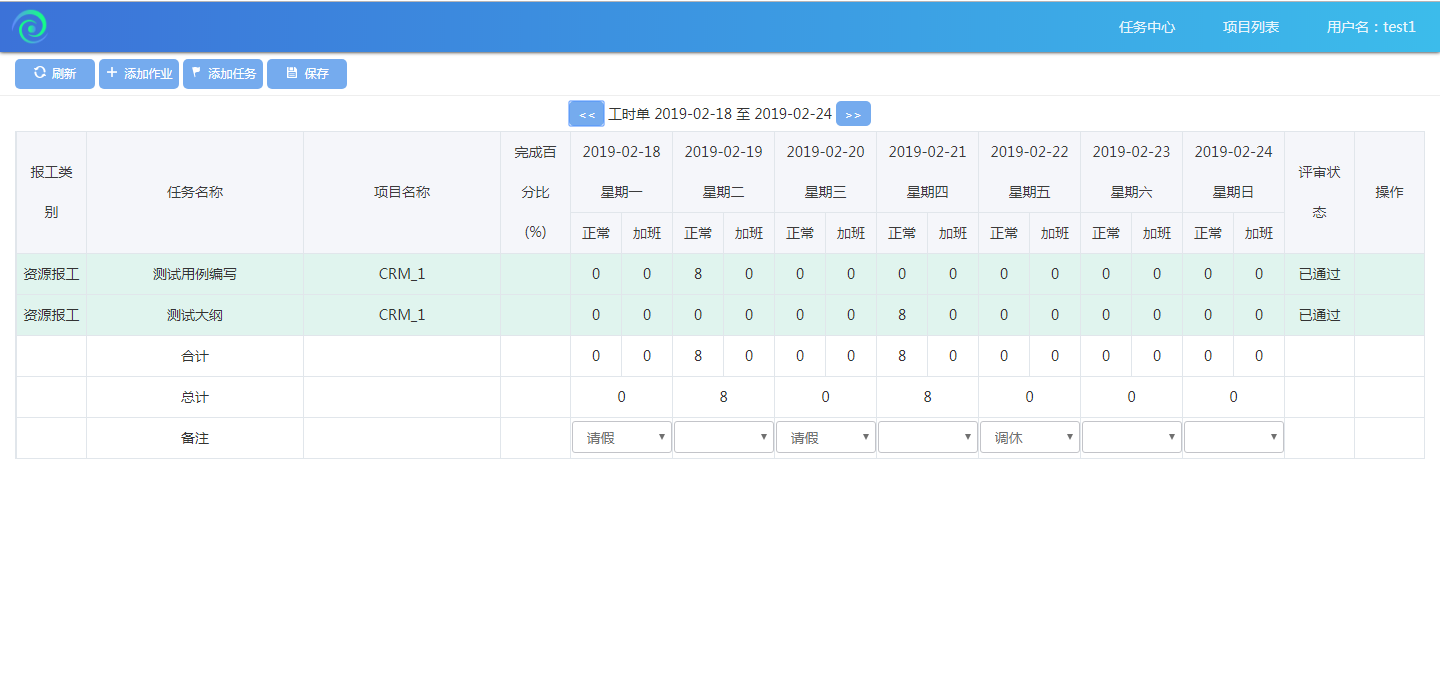
Task: Open remark dropdown for 2019-02-22 (调休)
Action: click(1029, 437)
